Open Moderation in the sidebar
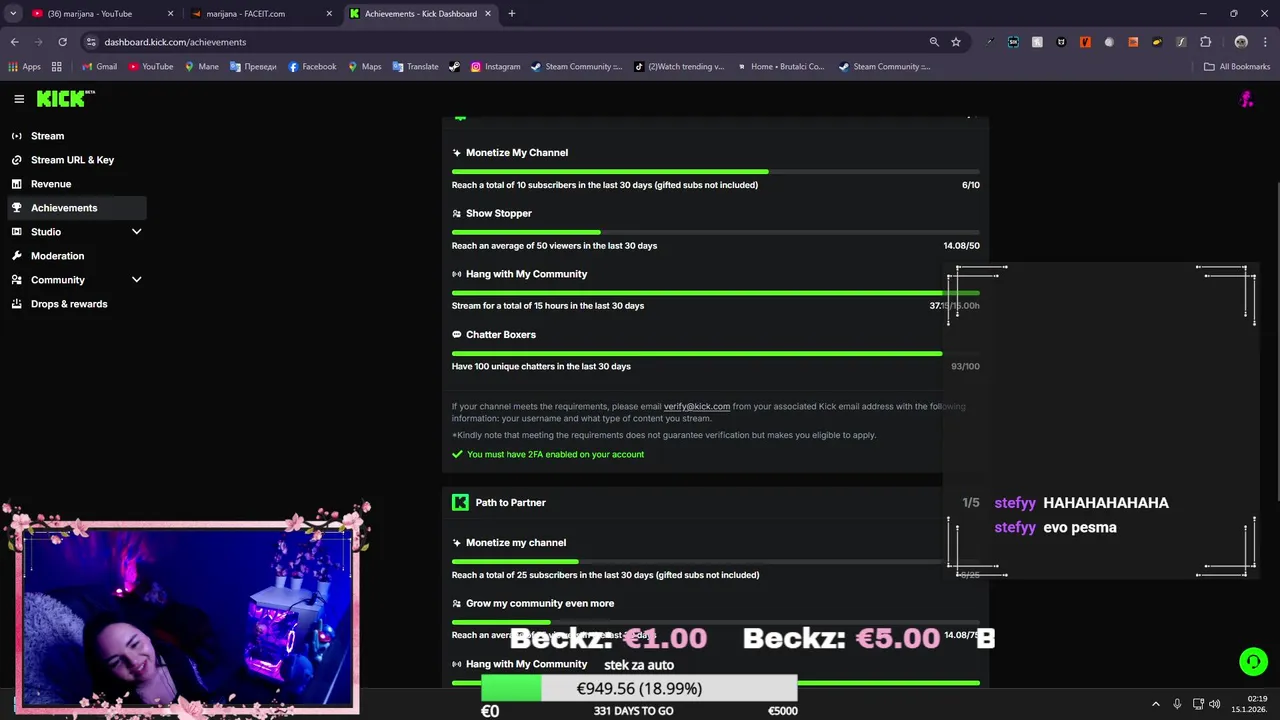This screenshot has height=720, width=1280. click(x=57, y=256)
